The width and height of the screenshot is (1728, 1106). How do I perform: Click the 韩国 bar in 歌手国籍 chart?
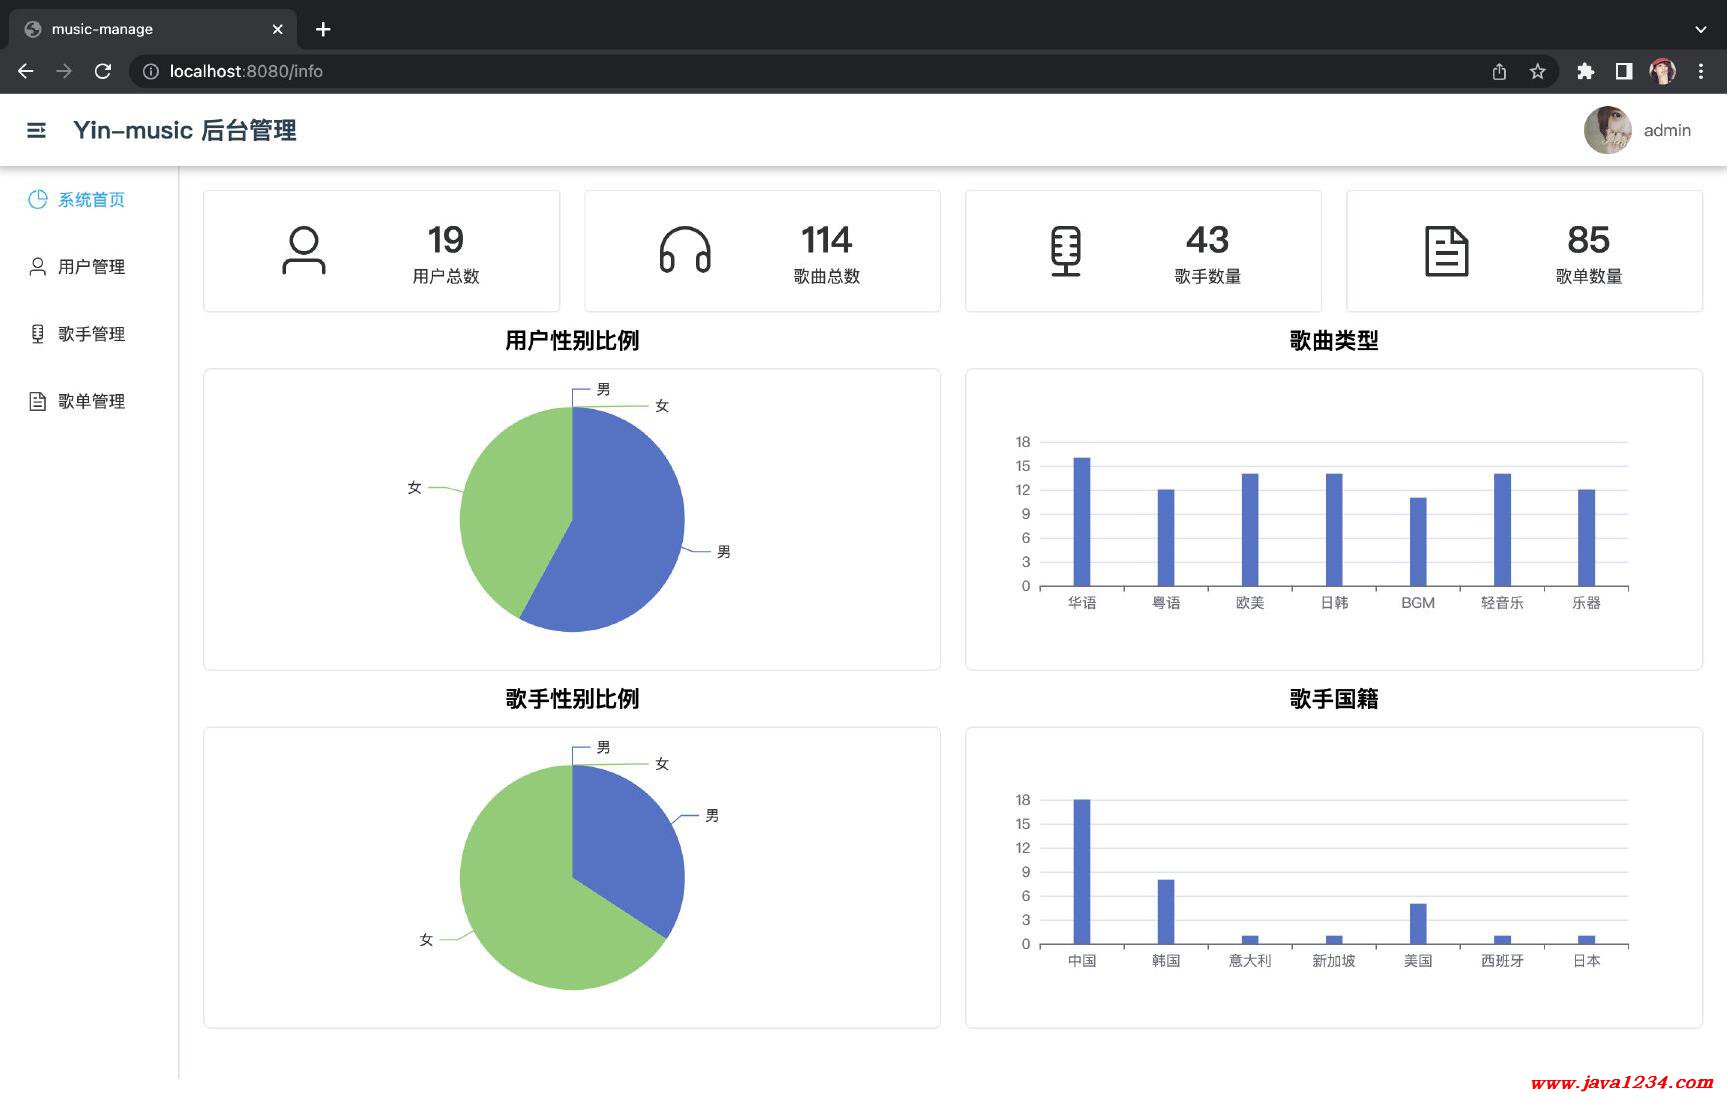pyautogui.click(x=1166, y=911)
